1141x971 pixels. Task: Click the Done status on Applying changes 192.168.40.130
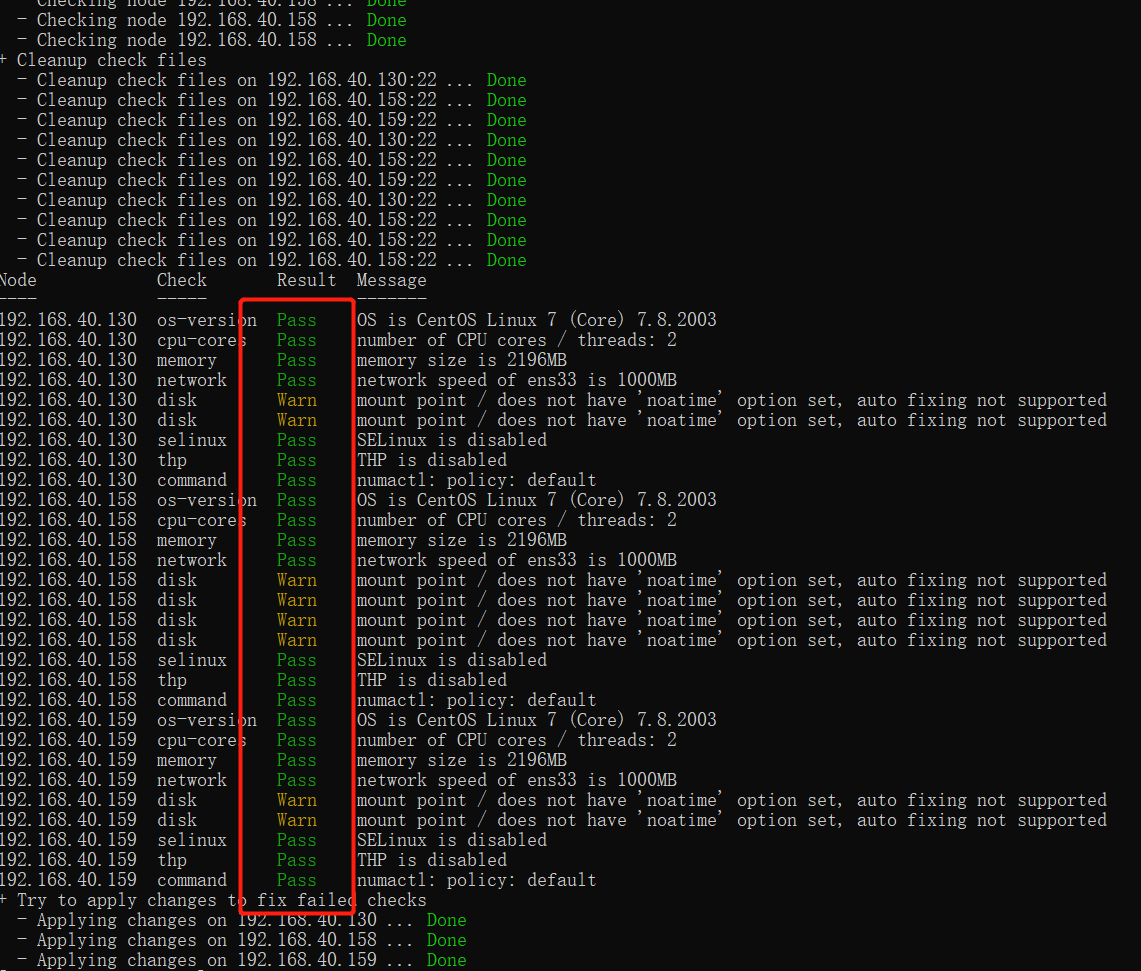(446, 920)
